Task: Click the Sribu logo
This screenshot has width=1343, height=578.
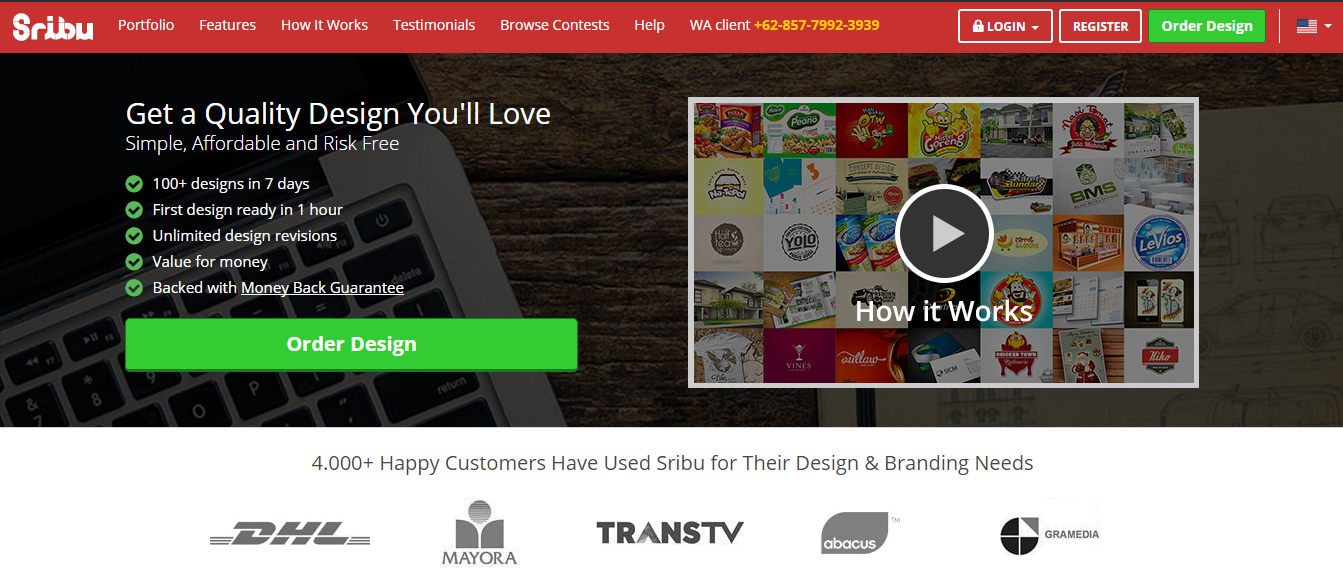Action: [53, 26]
